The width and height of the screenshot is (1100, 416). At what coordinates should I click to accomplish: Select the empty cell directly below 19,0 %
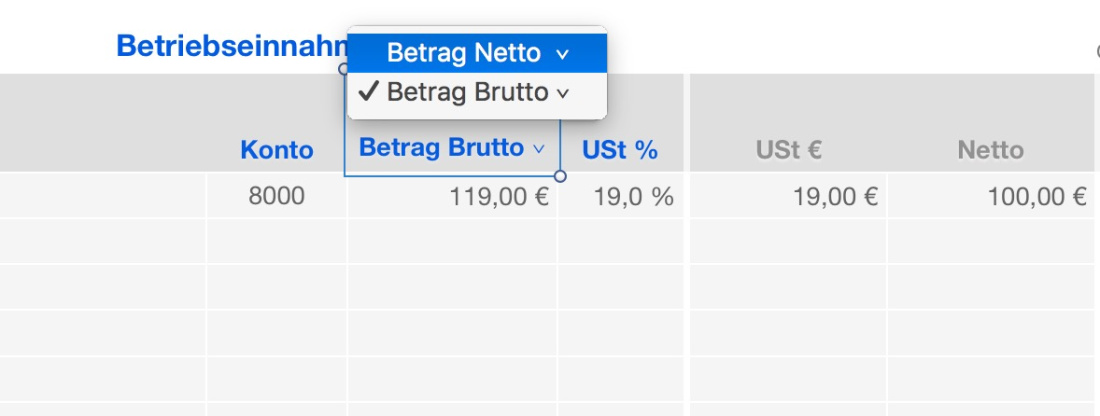pyautogui.click(x=623, y=241)
